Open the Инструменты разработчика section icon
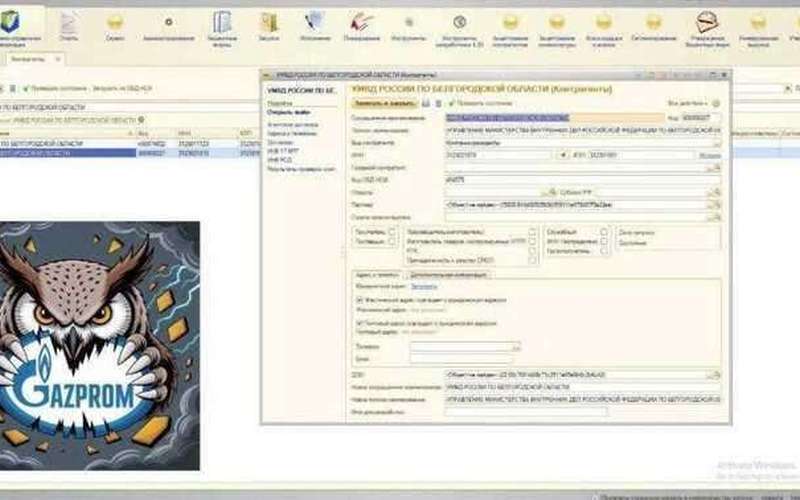This screenshot has width=800, height=500. point(459,29)
